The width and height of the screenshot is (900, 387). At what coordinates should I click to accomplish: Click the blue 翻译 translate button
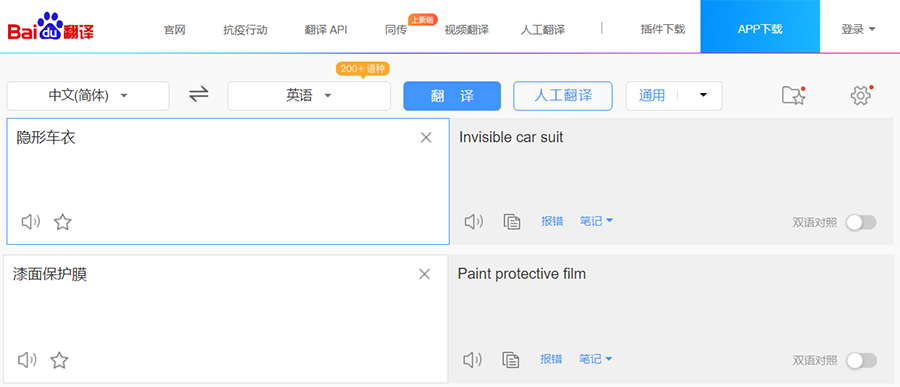point(452,96)
